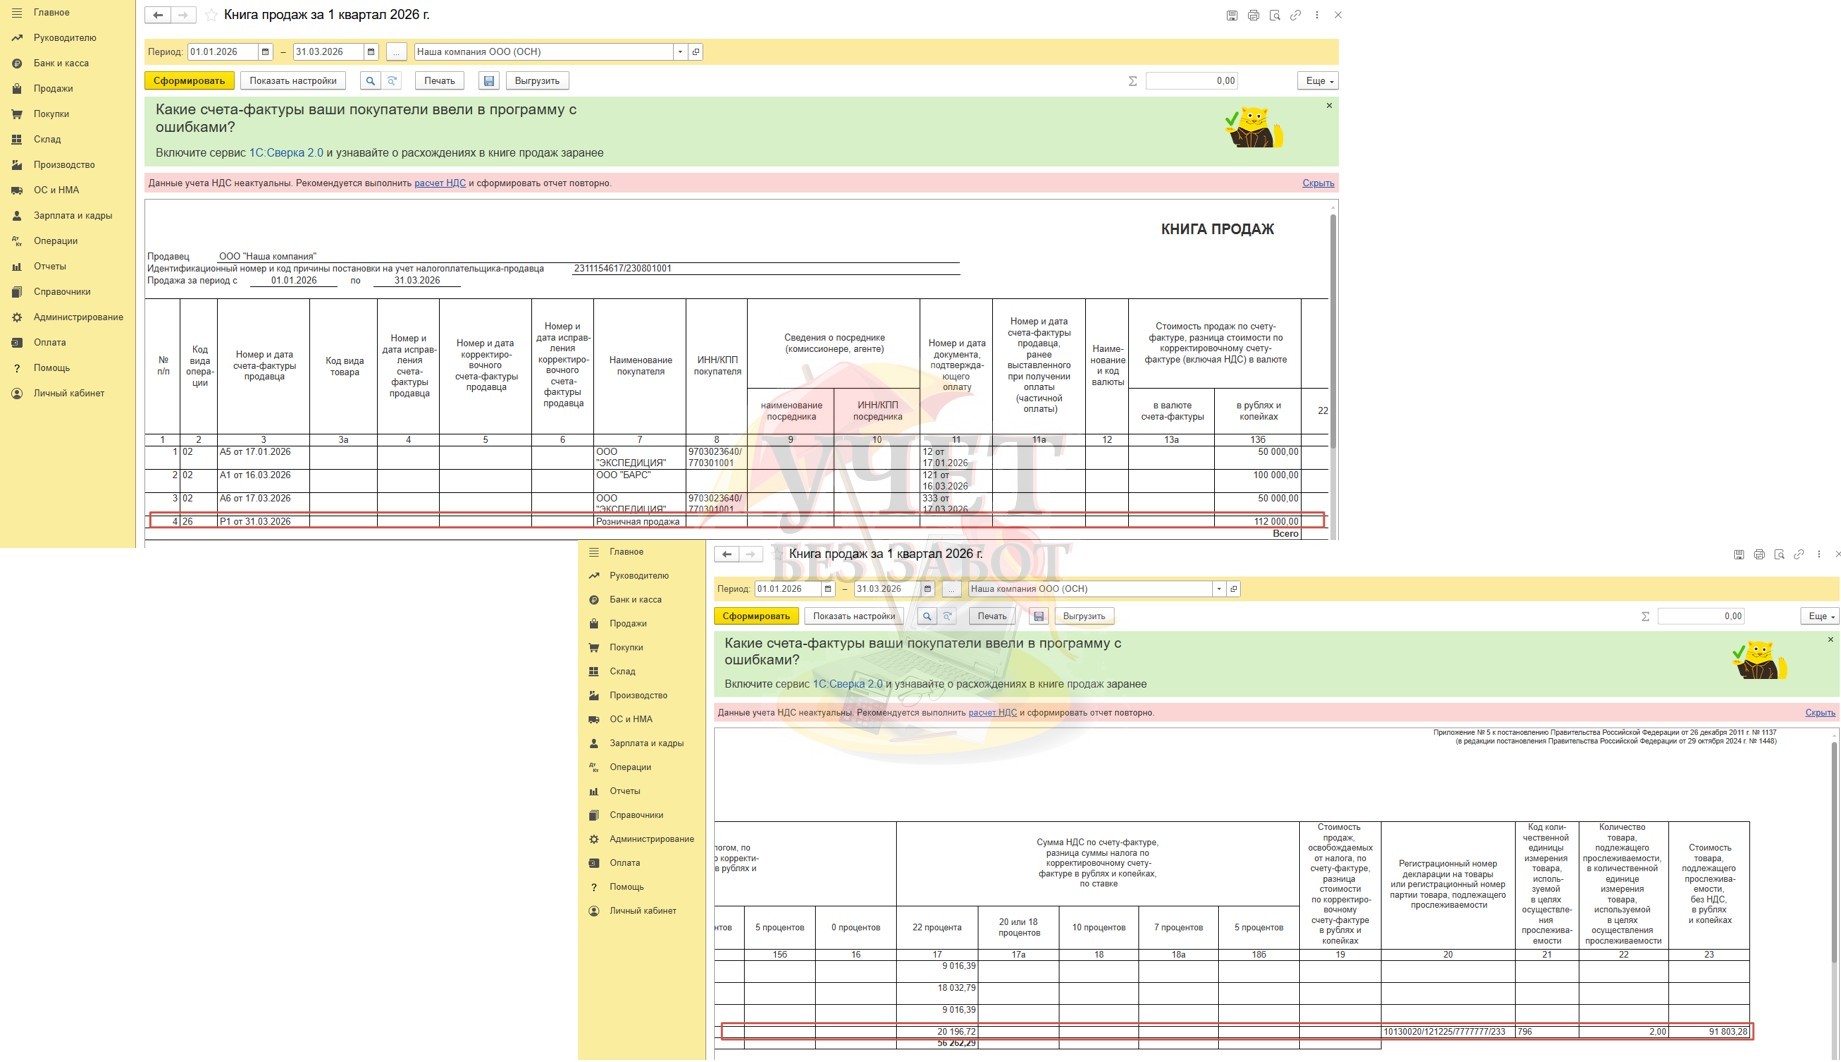Expand the organization dropdown in the top window

click(680, 52)
